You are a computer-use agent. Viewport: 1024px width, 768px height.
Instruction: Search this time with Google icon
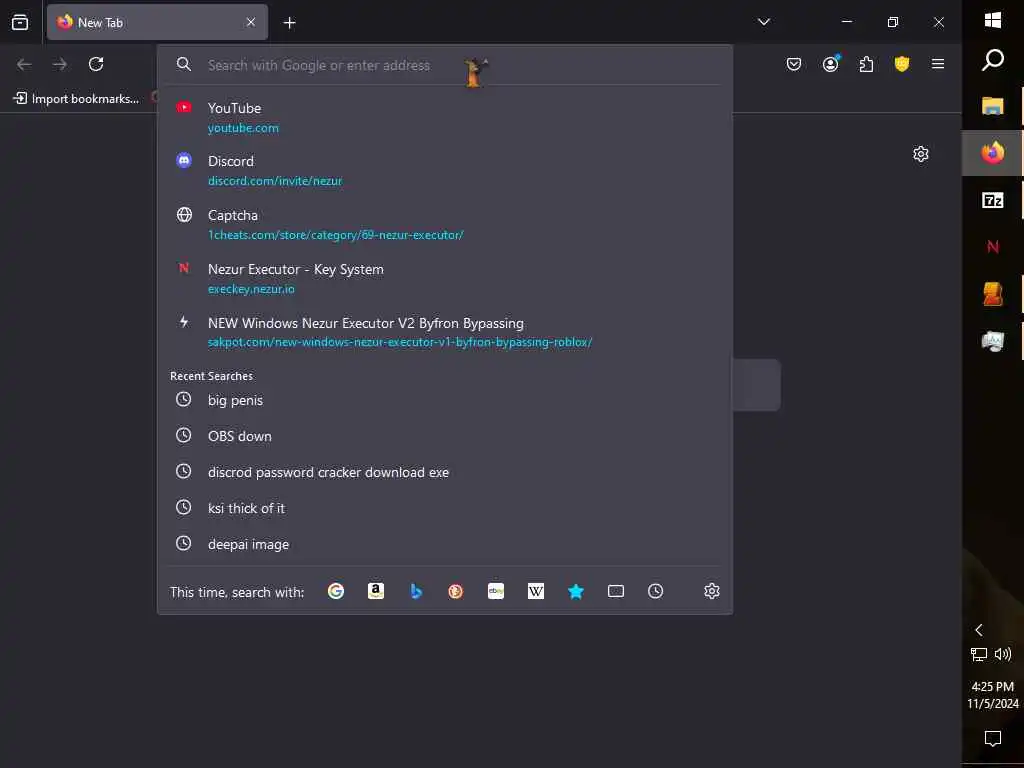click(336, 592)
